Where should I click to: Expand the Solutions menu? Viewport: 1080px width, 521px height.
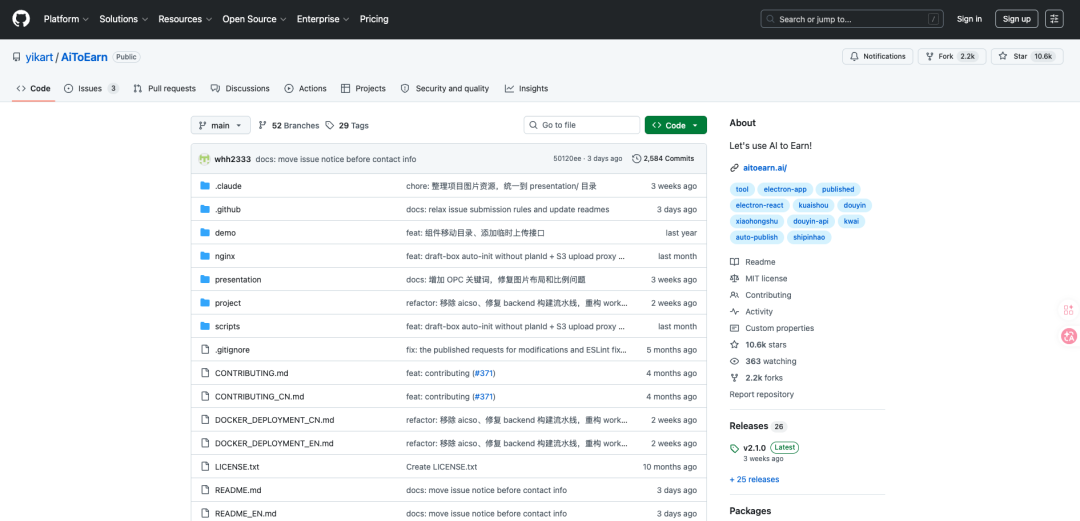[123, 19]
